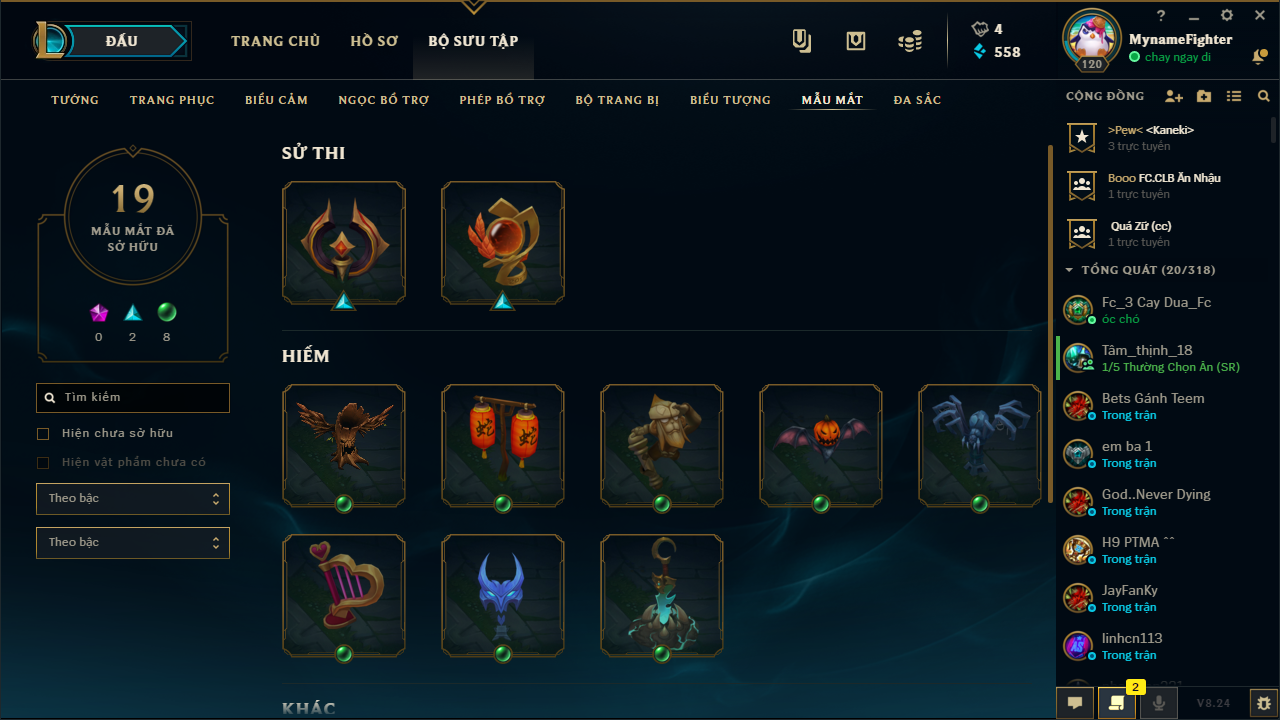Open the chat bubble icon at bottom
The width and height of the screenshot is (1280, 720).
[1075, 703]
